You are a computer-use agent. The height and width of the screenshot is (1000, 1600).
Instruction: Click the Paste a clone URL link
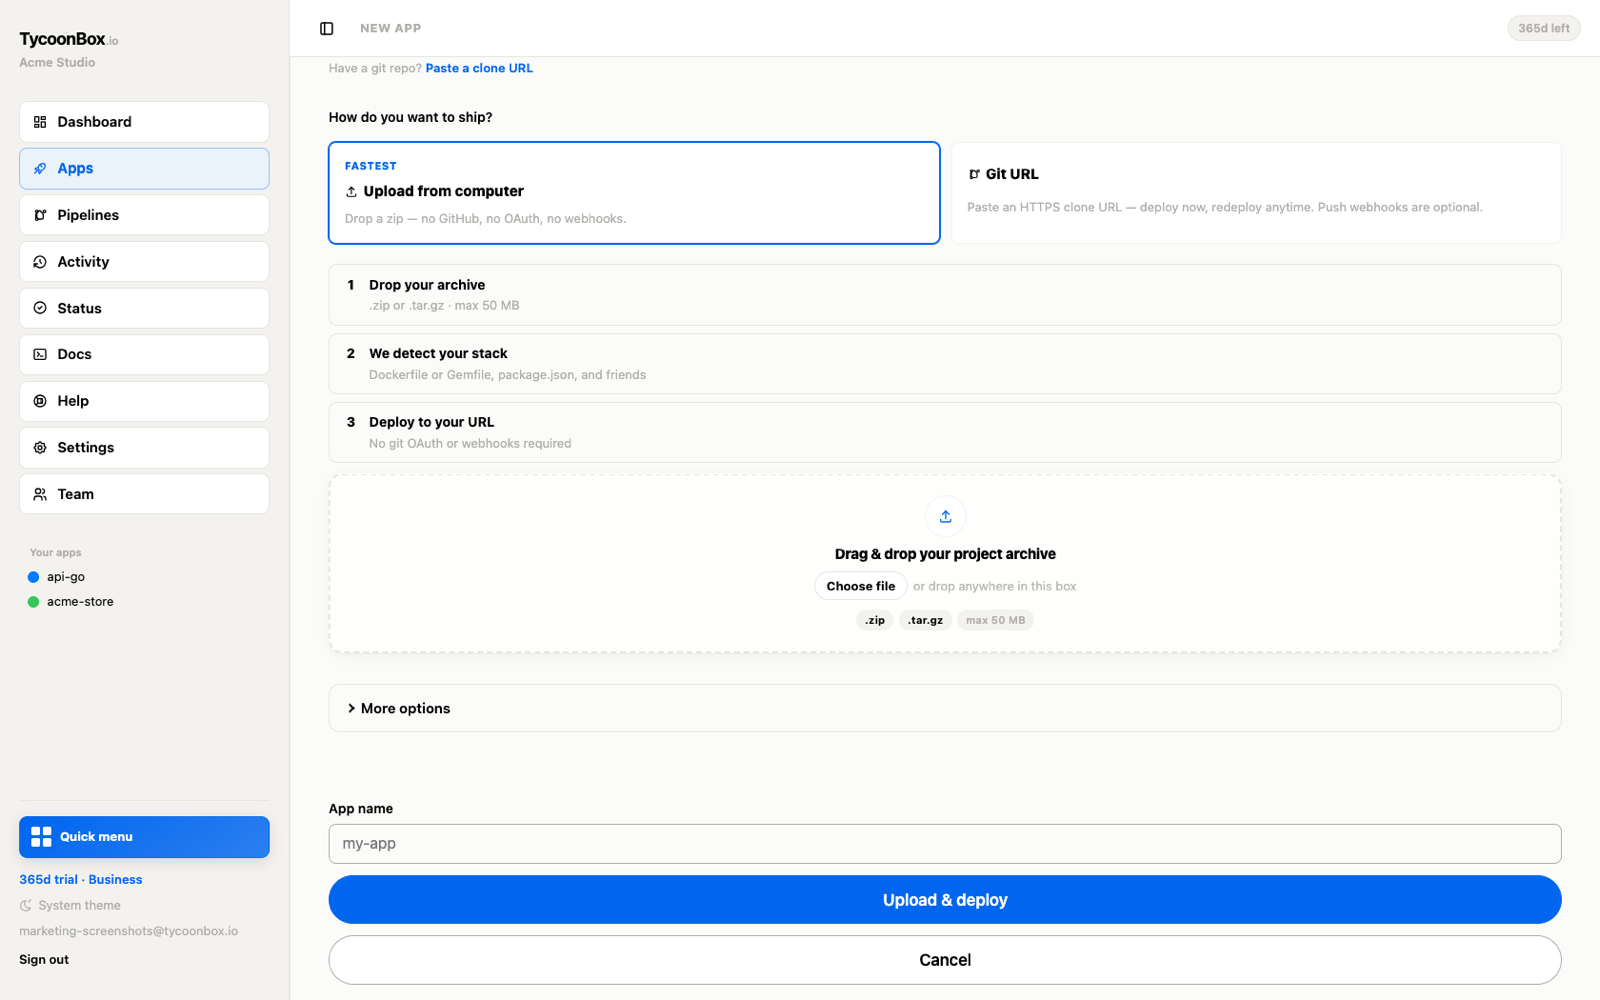[479, 68]
